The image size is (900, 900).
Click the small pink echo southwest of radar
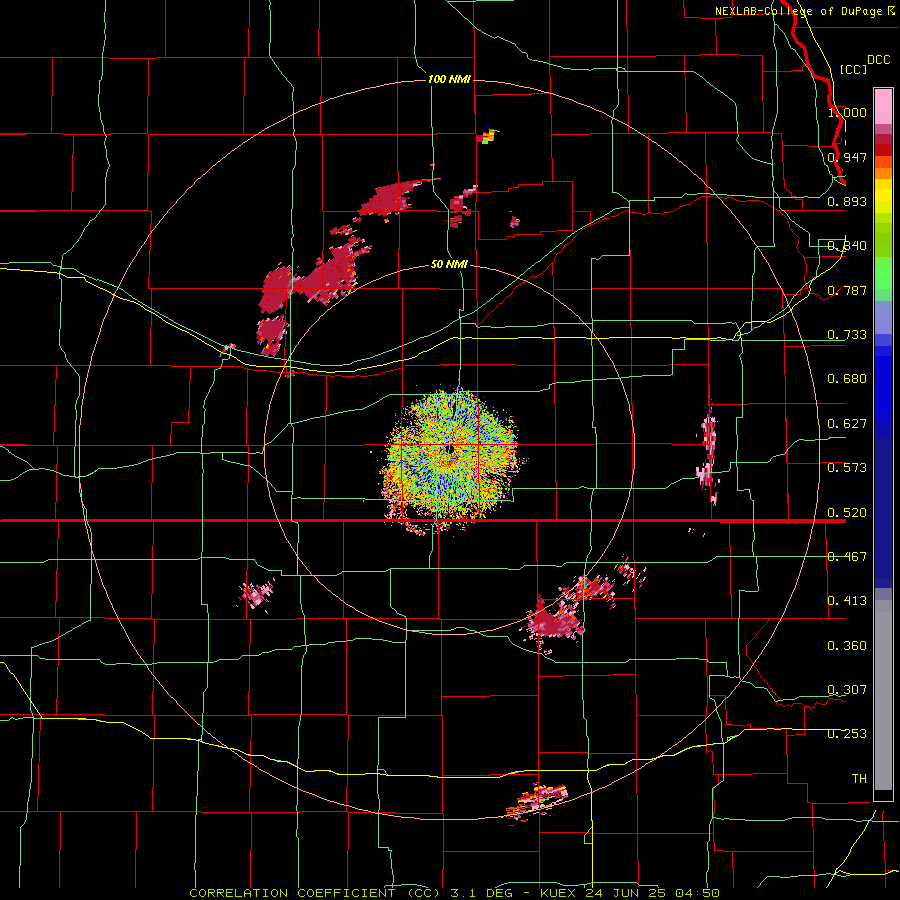click(257, 595)
